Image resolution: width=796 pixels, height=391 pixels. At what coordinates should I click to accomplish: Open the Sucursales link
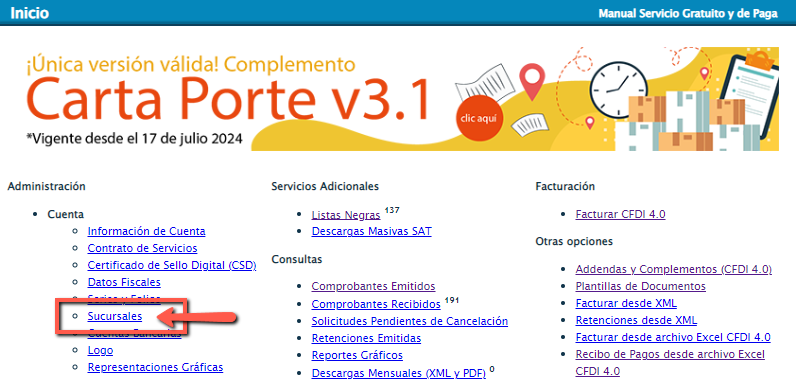[115, 316]
